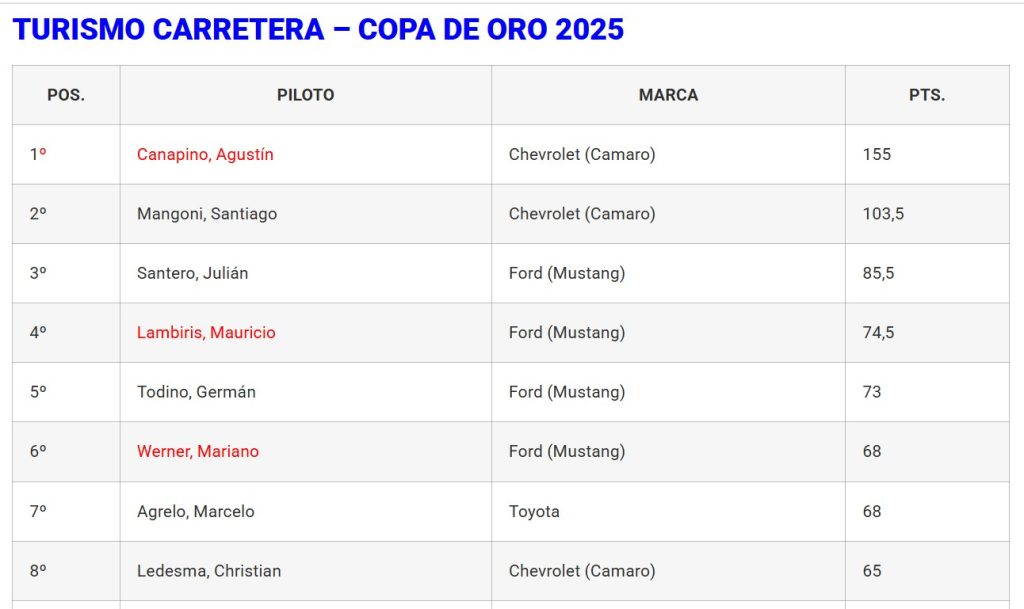Viewport: 1024px width, 609px height.
Task: Click Ford (Mustang) in Santero's row
Action: 567,273
